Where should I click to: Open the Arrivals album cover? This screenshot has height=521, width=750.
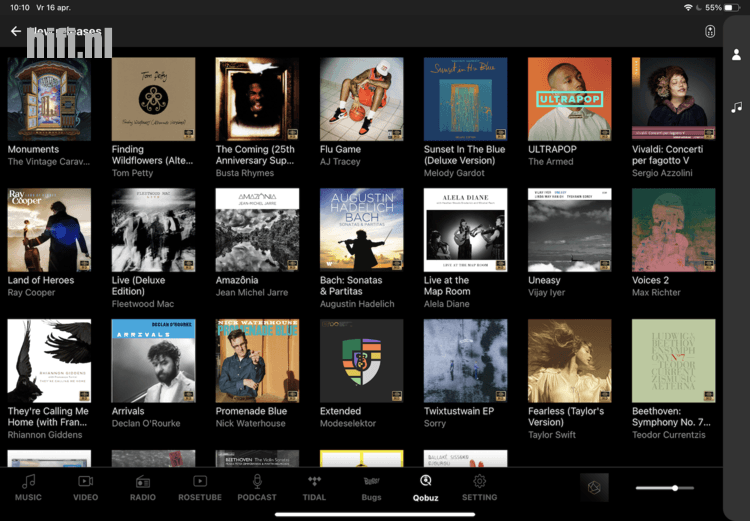(153, 361)
